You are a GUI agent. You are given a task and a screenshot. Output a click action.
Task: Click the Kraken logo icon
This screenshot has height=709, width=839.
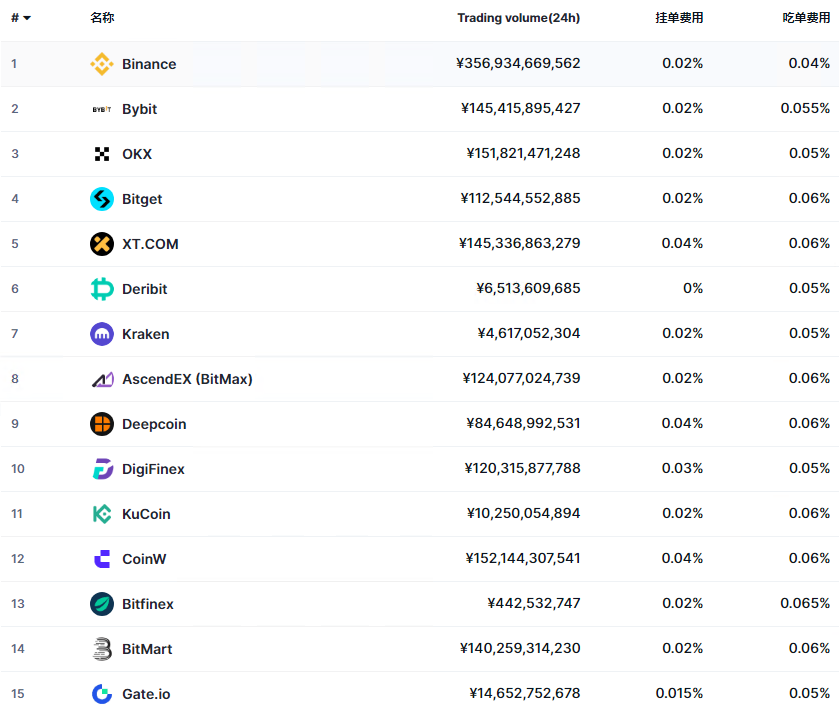pos(102,334)
